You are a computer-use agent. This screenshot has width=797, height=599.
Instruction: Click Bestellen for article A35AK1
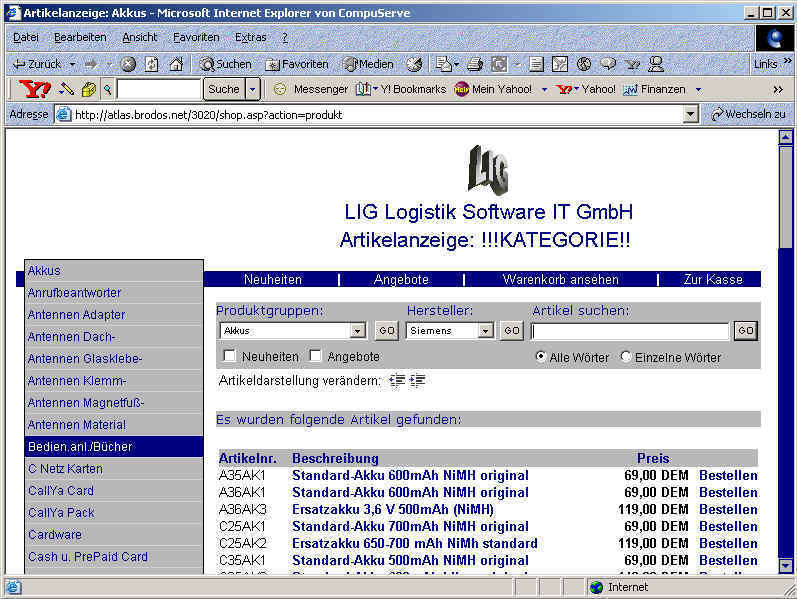coord(727,476)
